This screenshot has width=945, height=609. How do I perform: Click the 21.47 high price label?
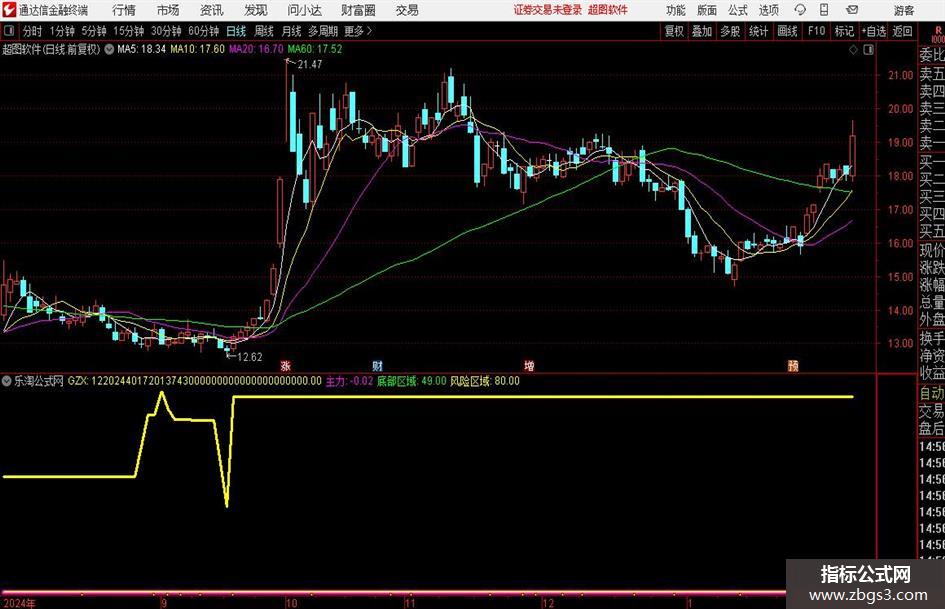point(310,65)
